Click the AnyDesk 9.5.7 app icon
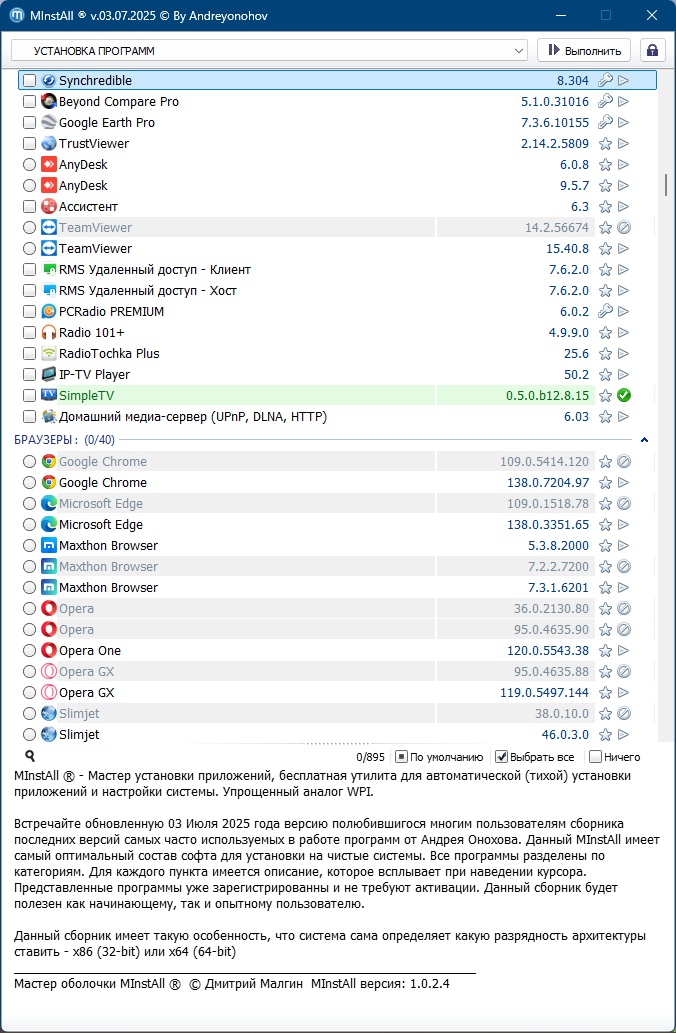The image size is (676, 1033). click(49, 186)
